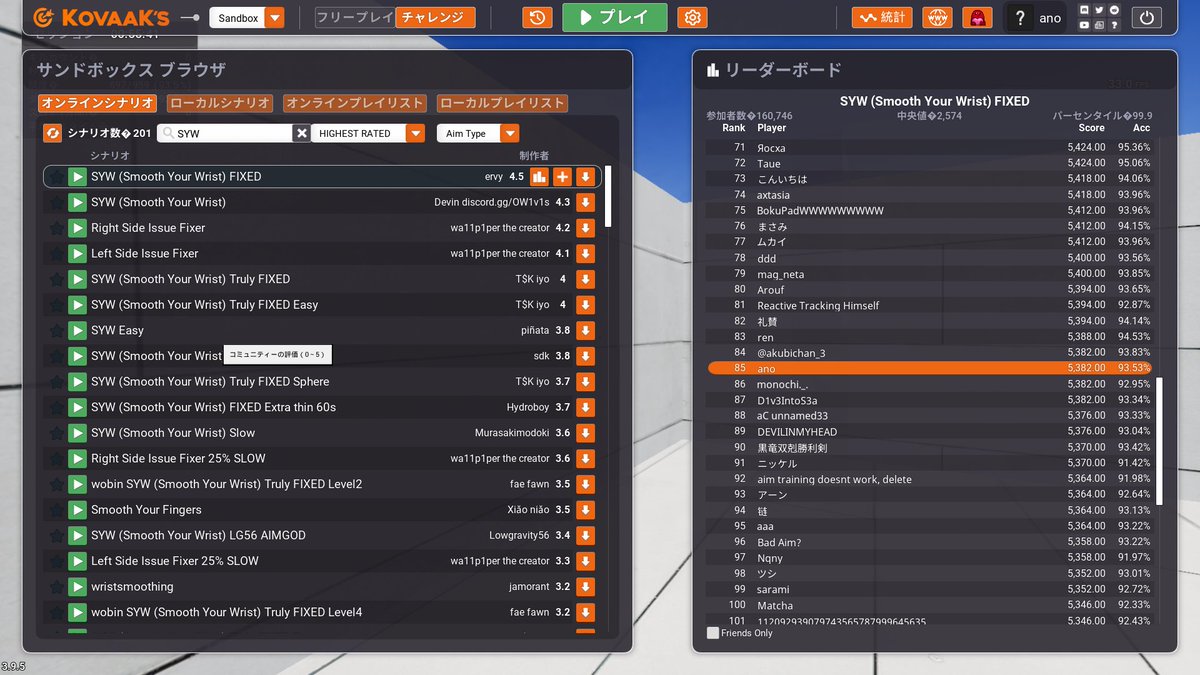Play SYW Easy scenario

77,330
